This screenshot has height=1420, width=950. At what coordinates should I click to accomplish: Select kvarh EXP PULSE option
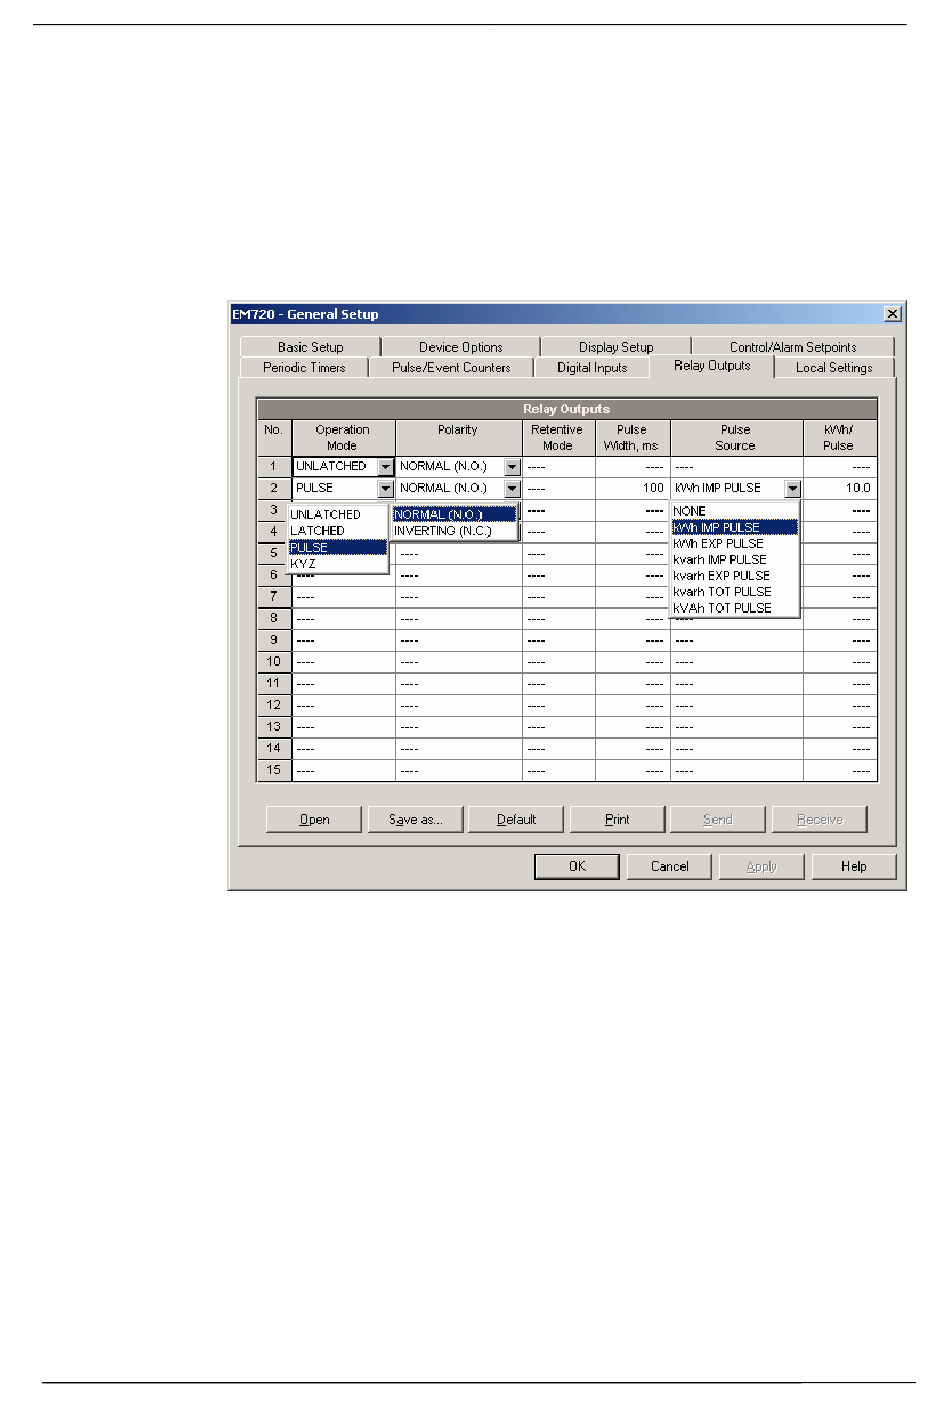coord(734,575)
